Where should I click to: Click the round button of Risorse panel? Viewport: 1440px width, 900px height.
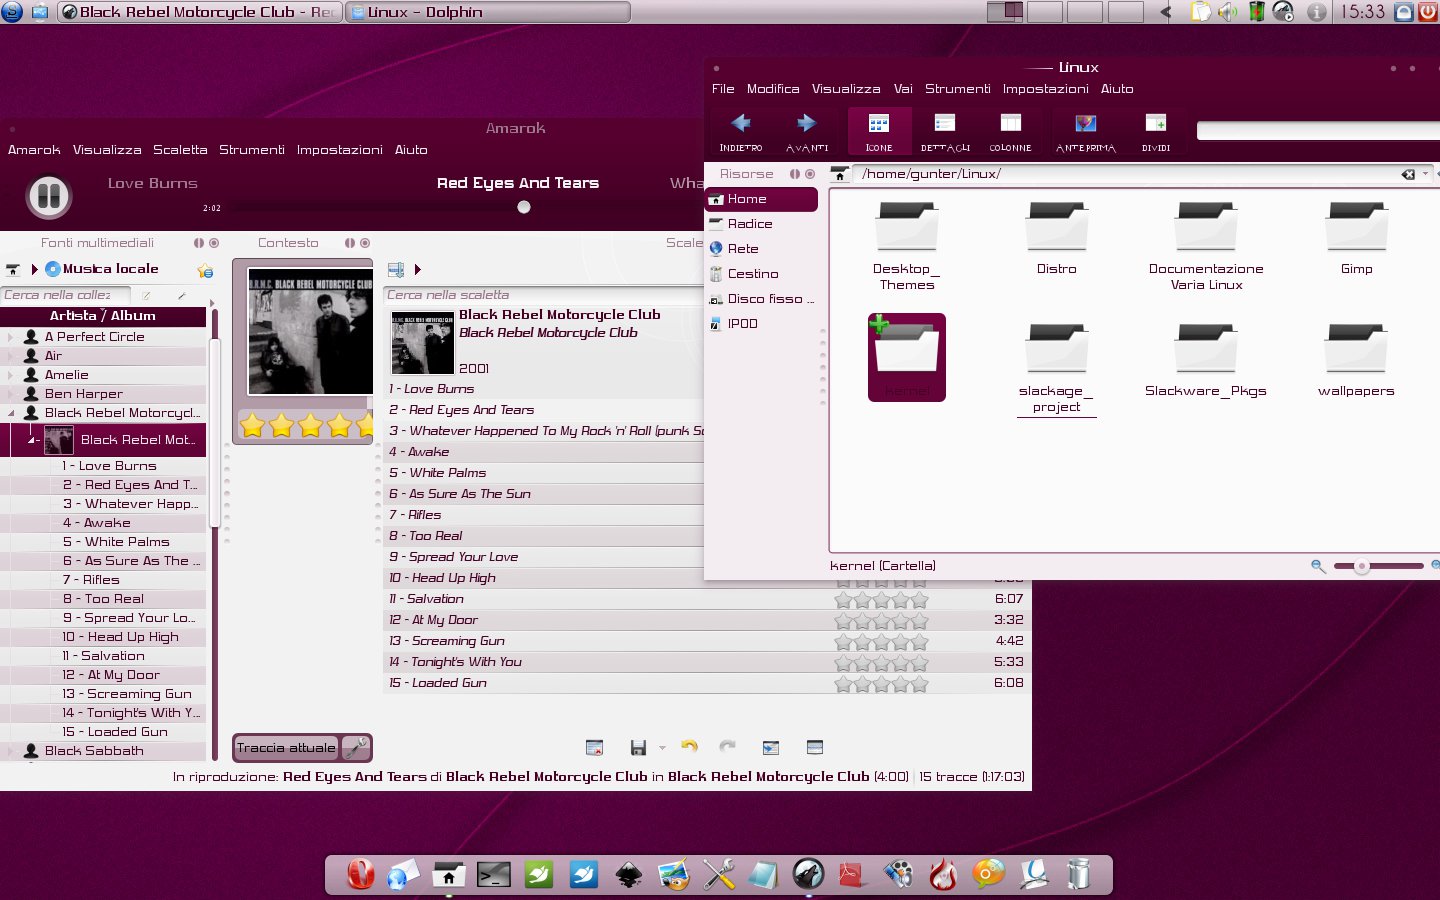tap(810, 174)
